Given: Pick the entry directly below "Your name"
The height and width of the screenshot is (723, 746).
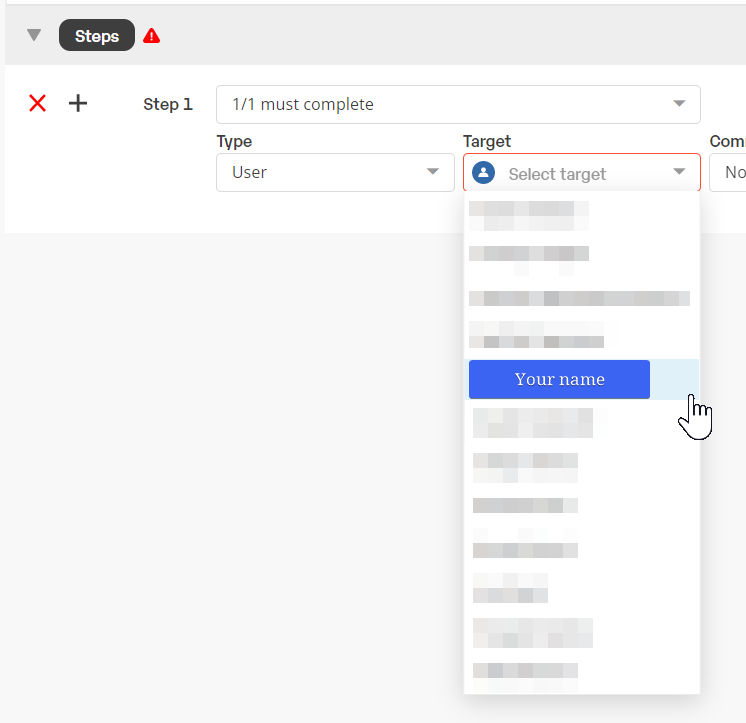Looking at the screenshot, I should 532,422.
